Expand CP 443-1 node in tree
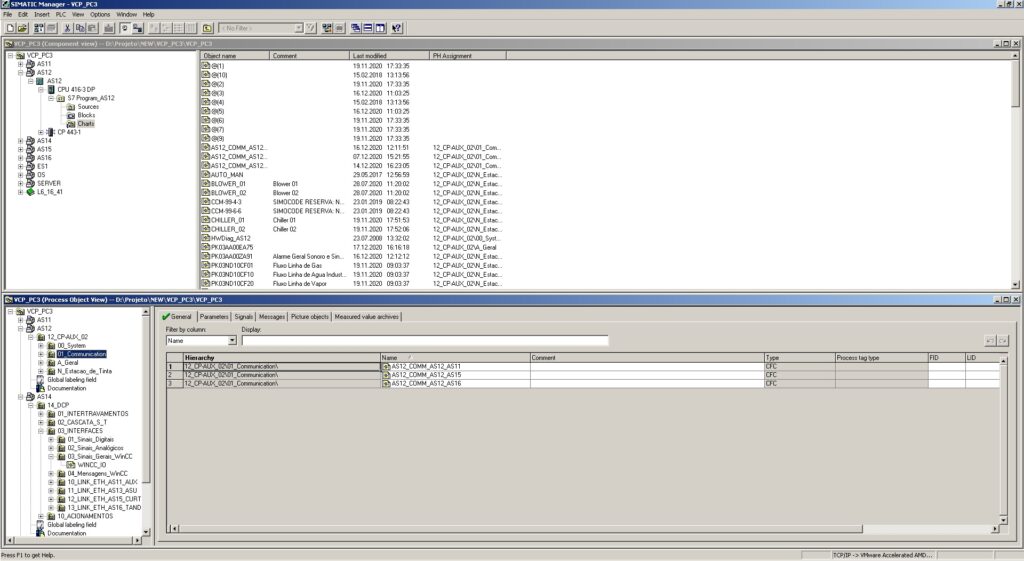 pos(40,132)
